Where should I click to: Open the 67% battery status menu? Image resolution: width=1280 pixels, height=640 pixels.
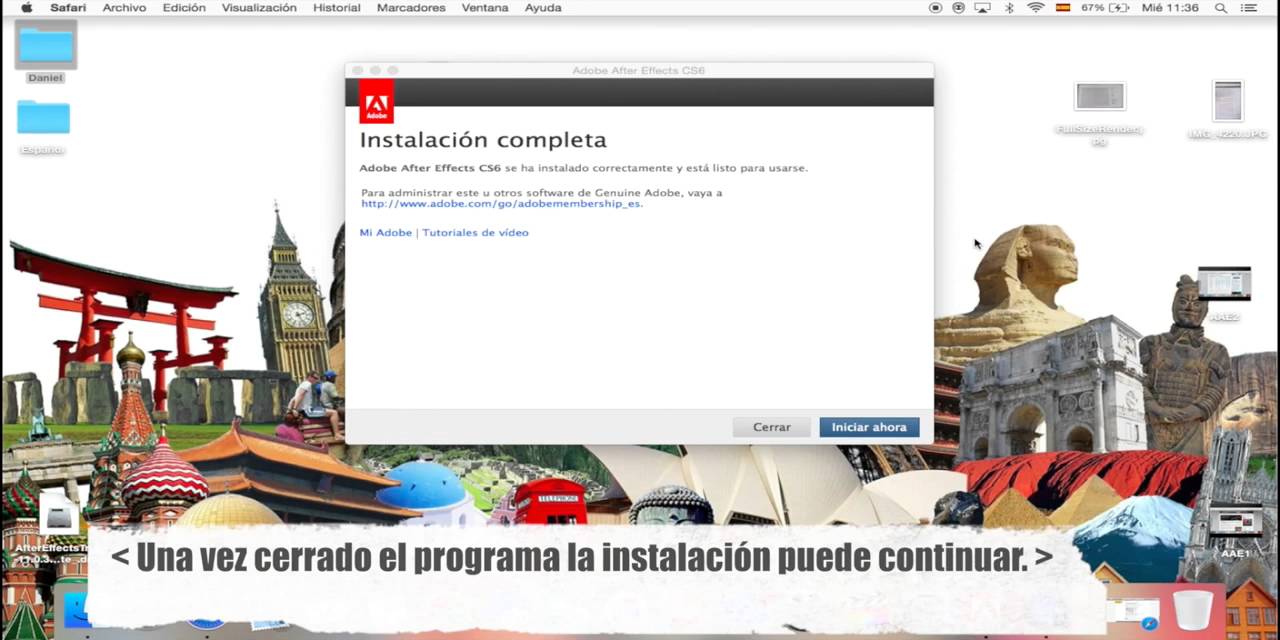pyautogui.click(x=1105, y=7)
